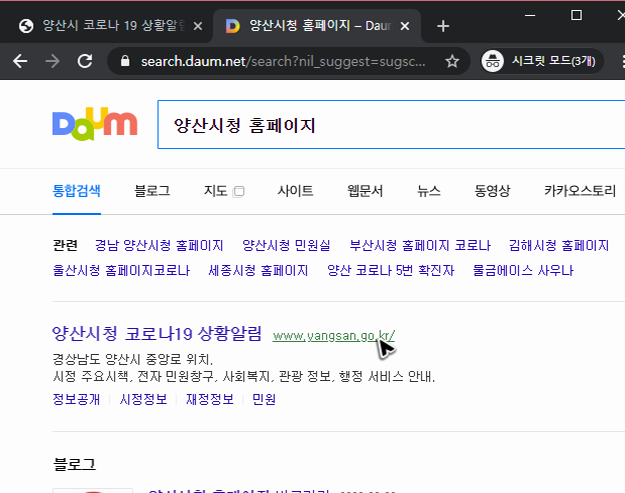Screen dimensions: 625x493
Task: Select the 통합검색 search tab
Action: point(76,191)
